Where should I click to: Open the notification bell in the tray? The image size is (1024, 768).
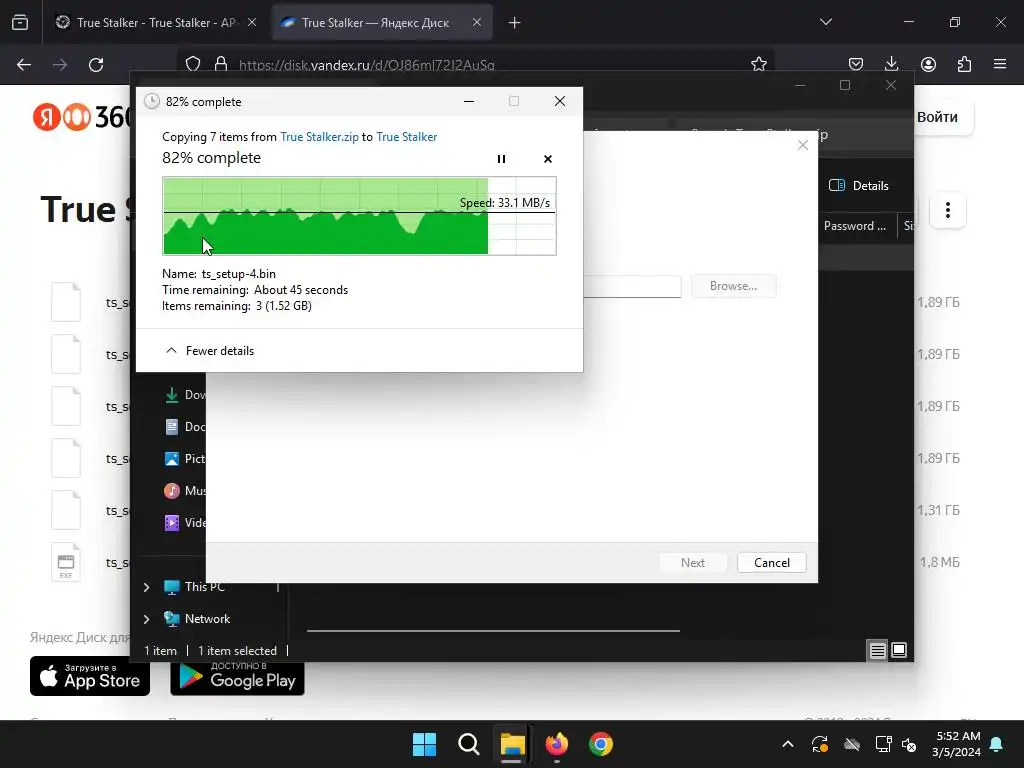(x=997, y=744)
